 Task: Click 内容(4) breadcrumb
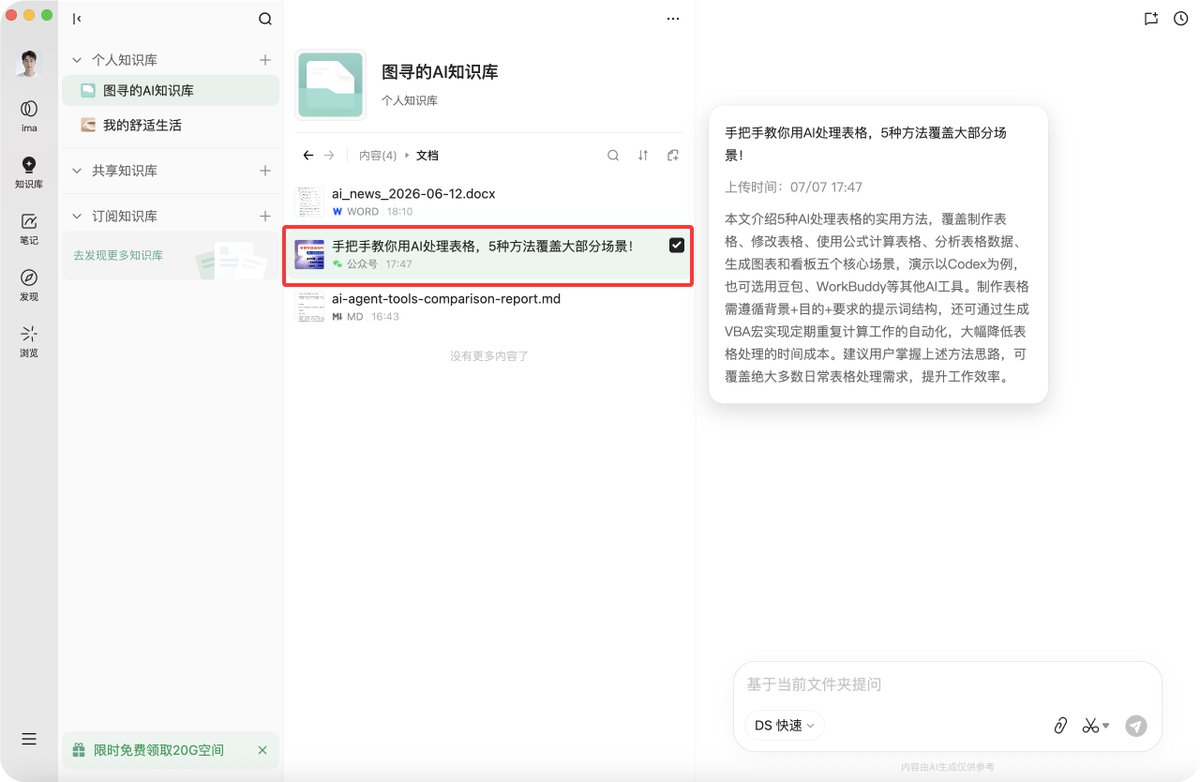[378, 155]
